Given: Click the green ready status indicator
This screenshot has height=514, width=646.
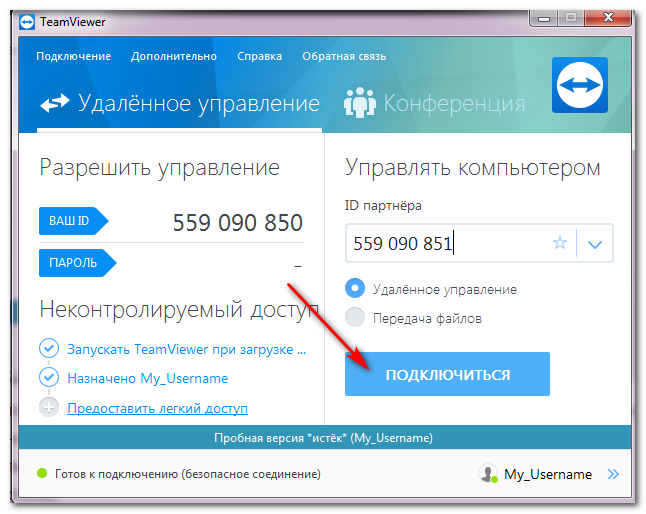Looking at the screenshot, I should 42,473.
